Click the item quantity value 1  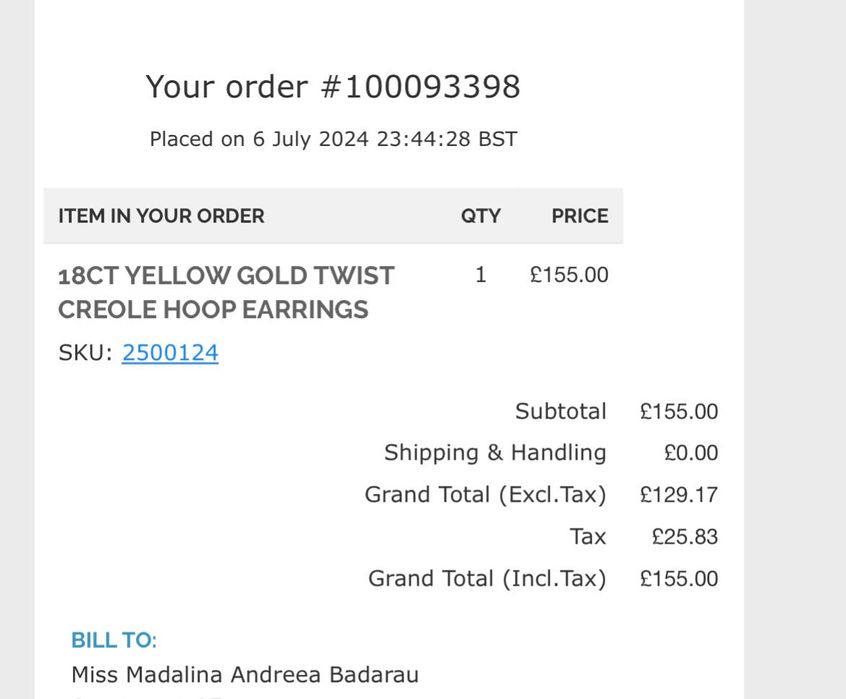pos(481,275)
